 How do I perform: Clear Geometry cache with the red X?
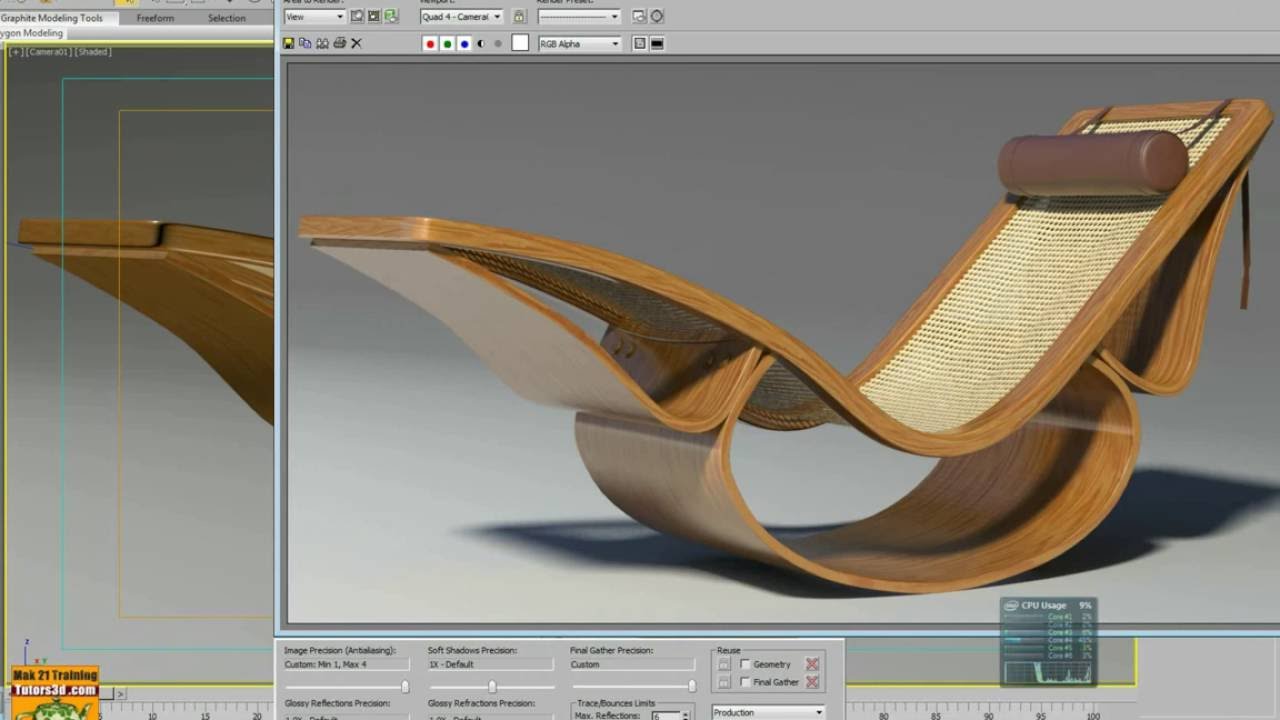(812, 664)
